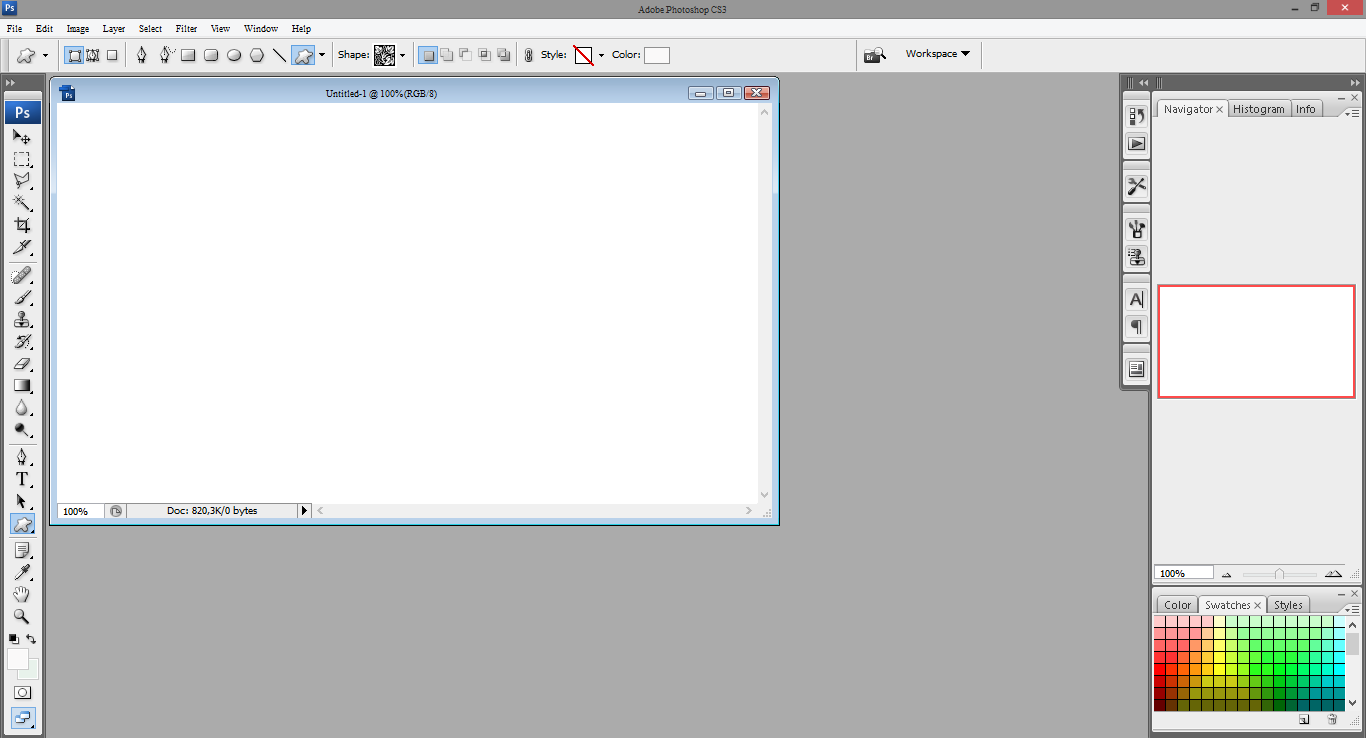
Task: Open the Filter menu
Action: tap(186, 28)
